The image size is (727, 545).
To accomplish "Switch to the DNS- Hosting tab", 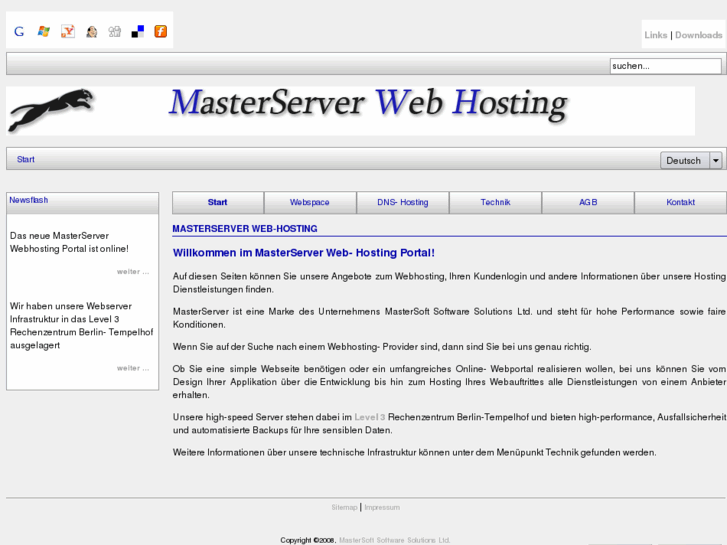I will 402,202.
